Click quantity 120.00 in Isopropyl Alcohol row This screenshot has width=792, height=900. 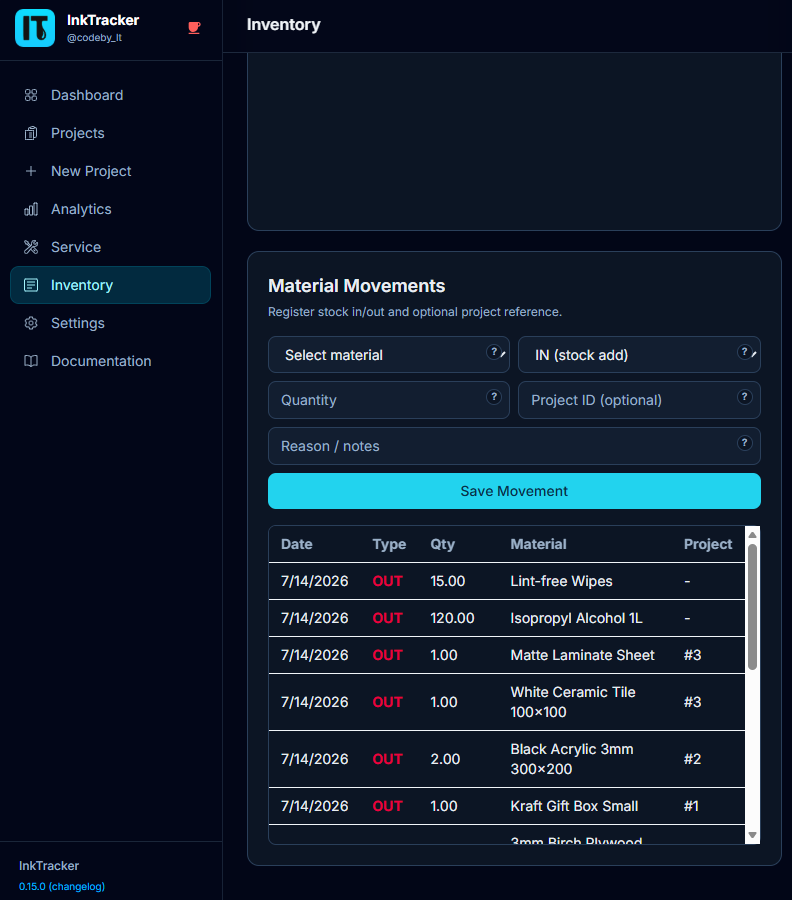tap(452, 618)
